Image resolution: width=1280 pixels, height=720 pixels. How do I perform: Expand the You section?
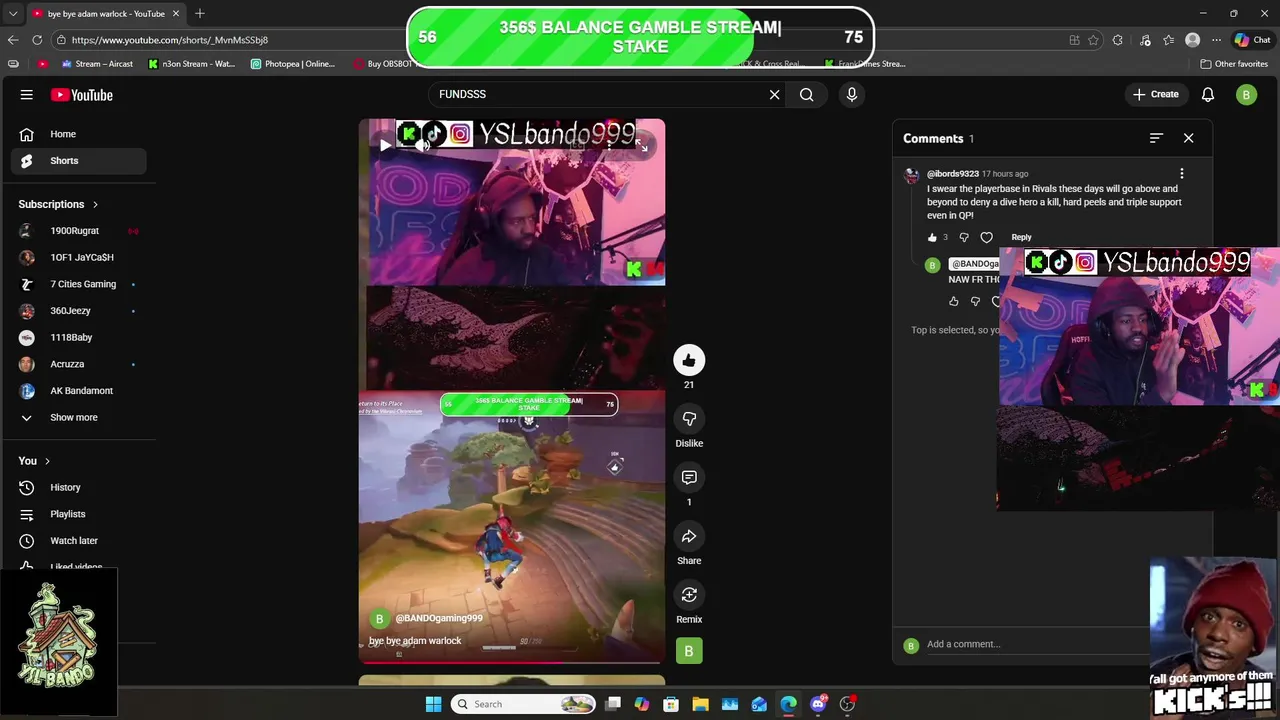point(34,461)
